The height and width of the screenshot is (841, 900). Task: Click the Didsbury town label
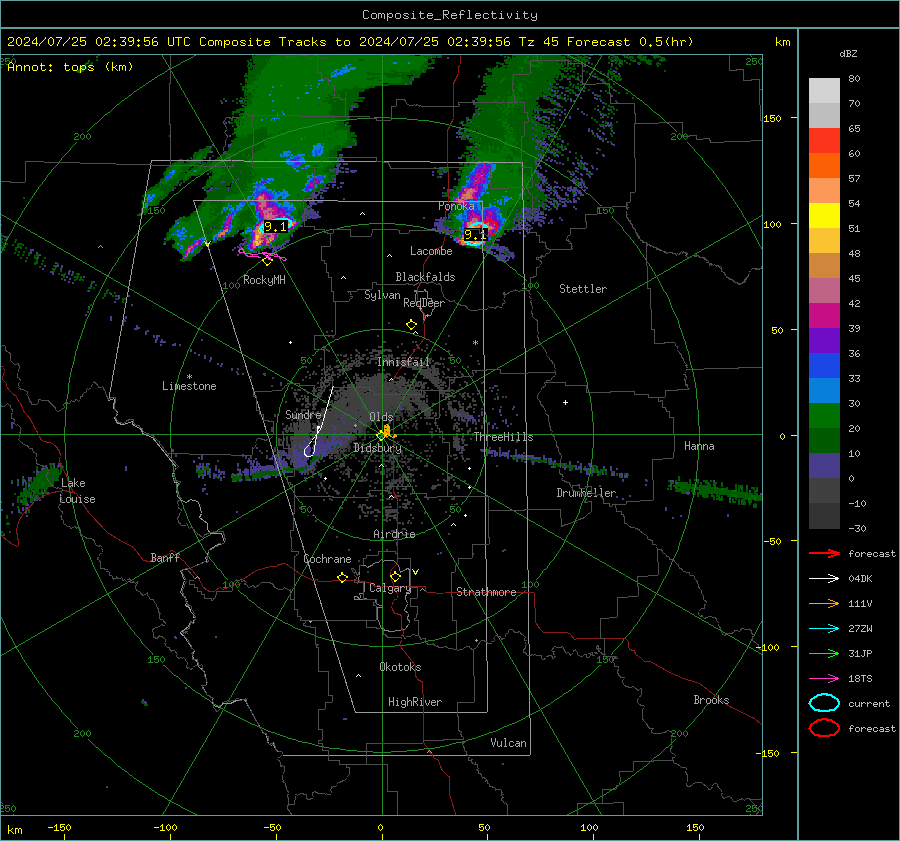click(377, 448)
